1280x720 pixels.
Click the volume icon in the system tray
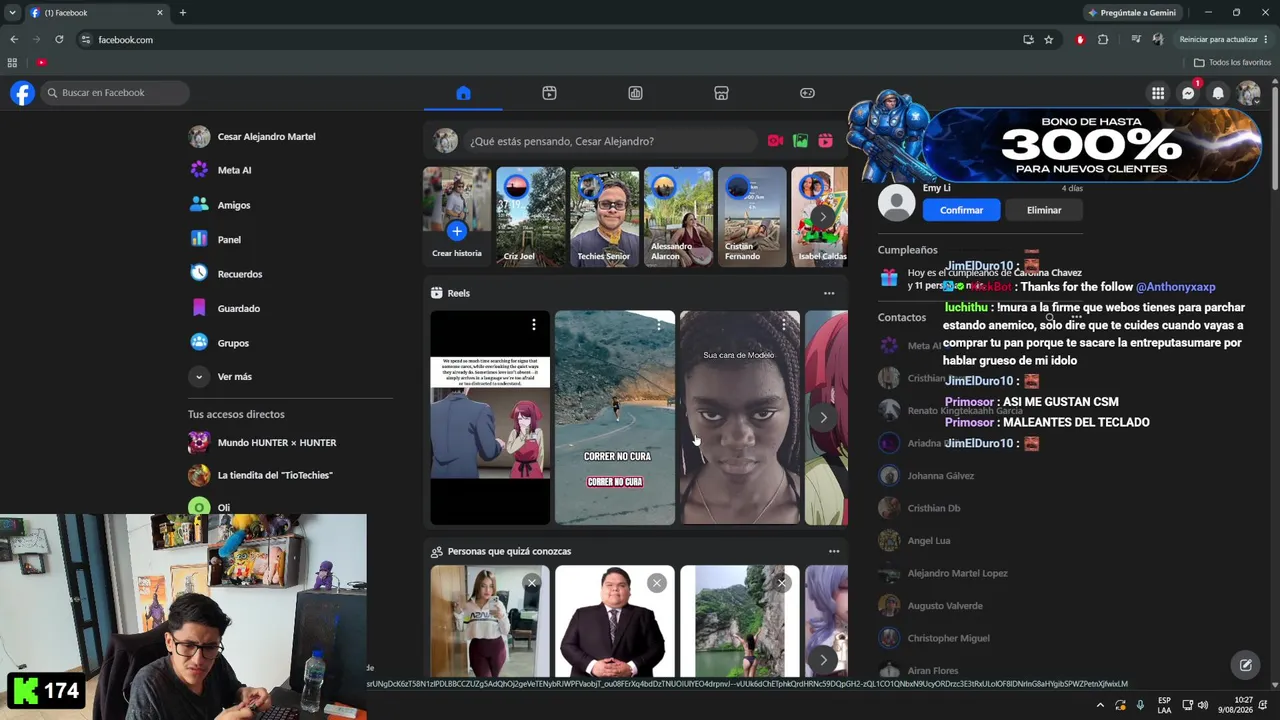click(1202, 705)
